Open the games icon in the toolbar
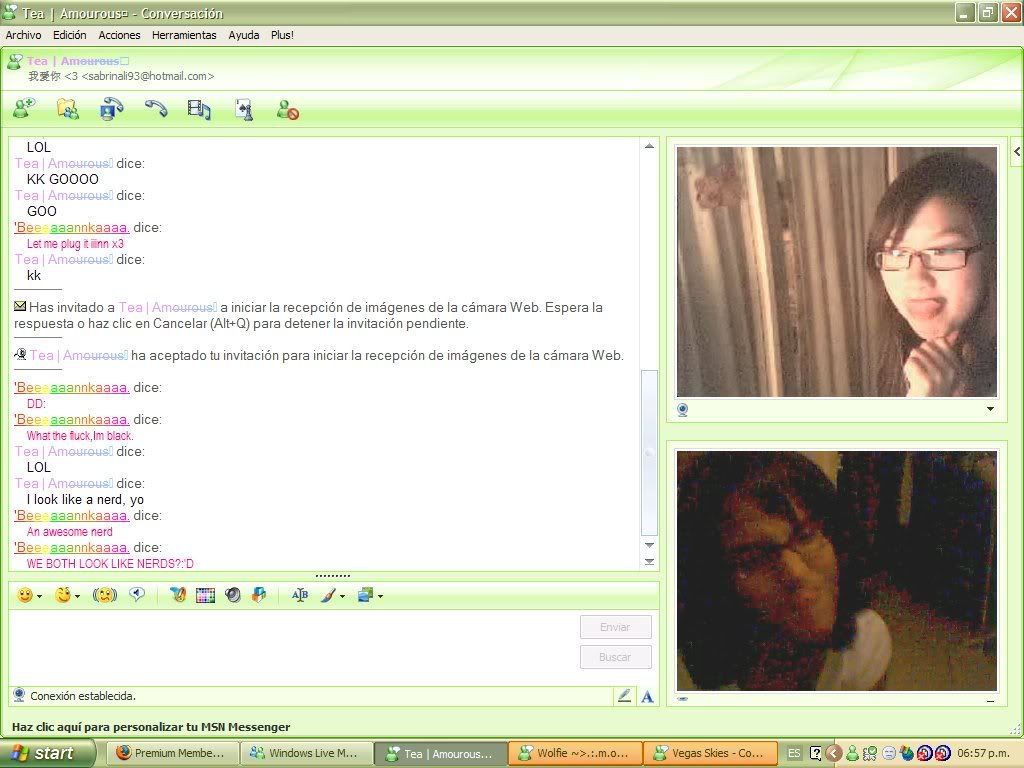Viewport: 1024px width, 768px height. coord(244,109)
